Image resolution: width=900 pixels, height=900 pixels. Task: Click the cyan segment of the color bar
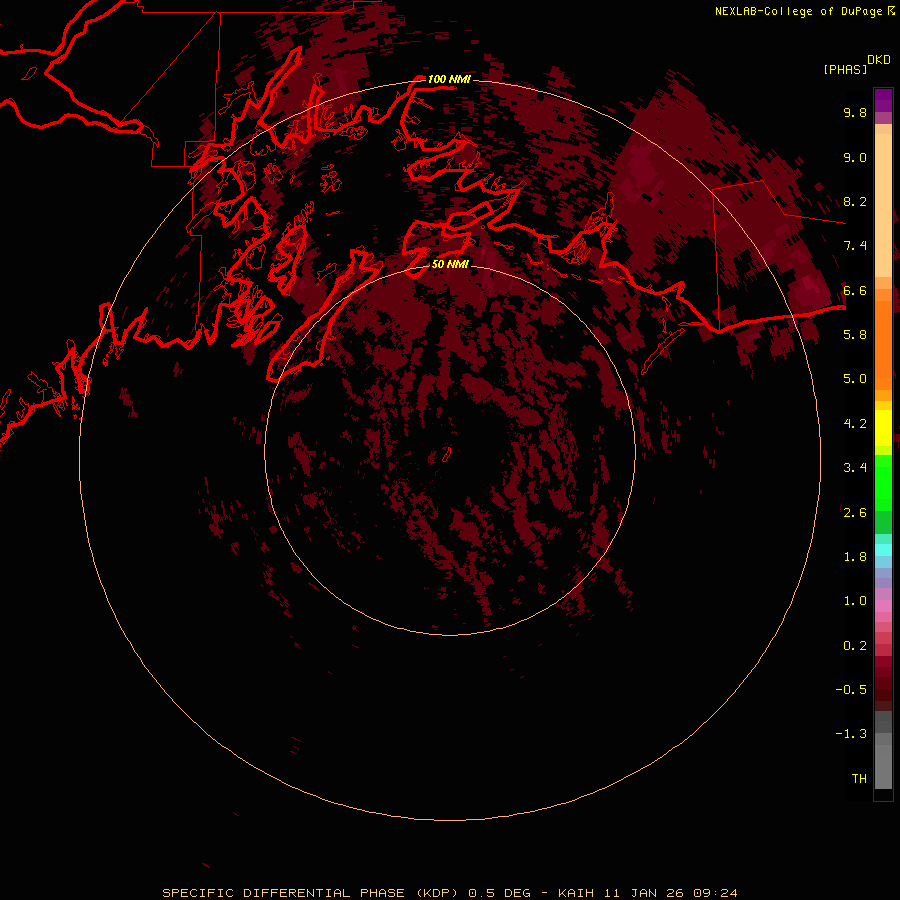point(883,550)
